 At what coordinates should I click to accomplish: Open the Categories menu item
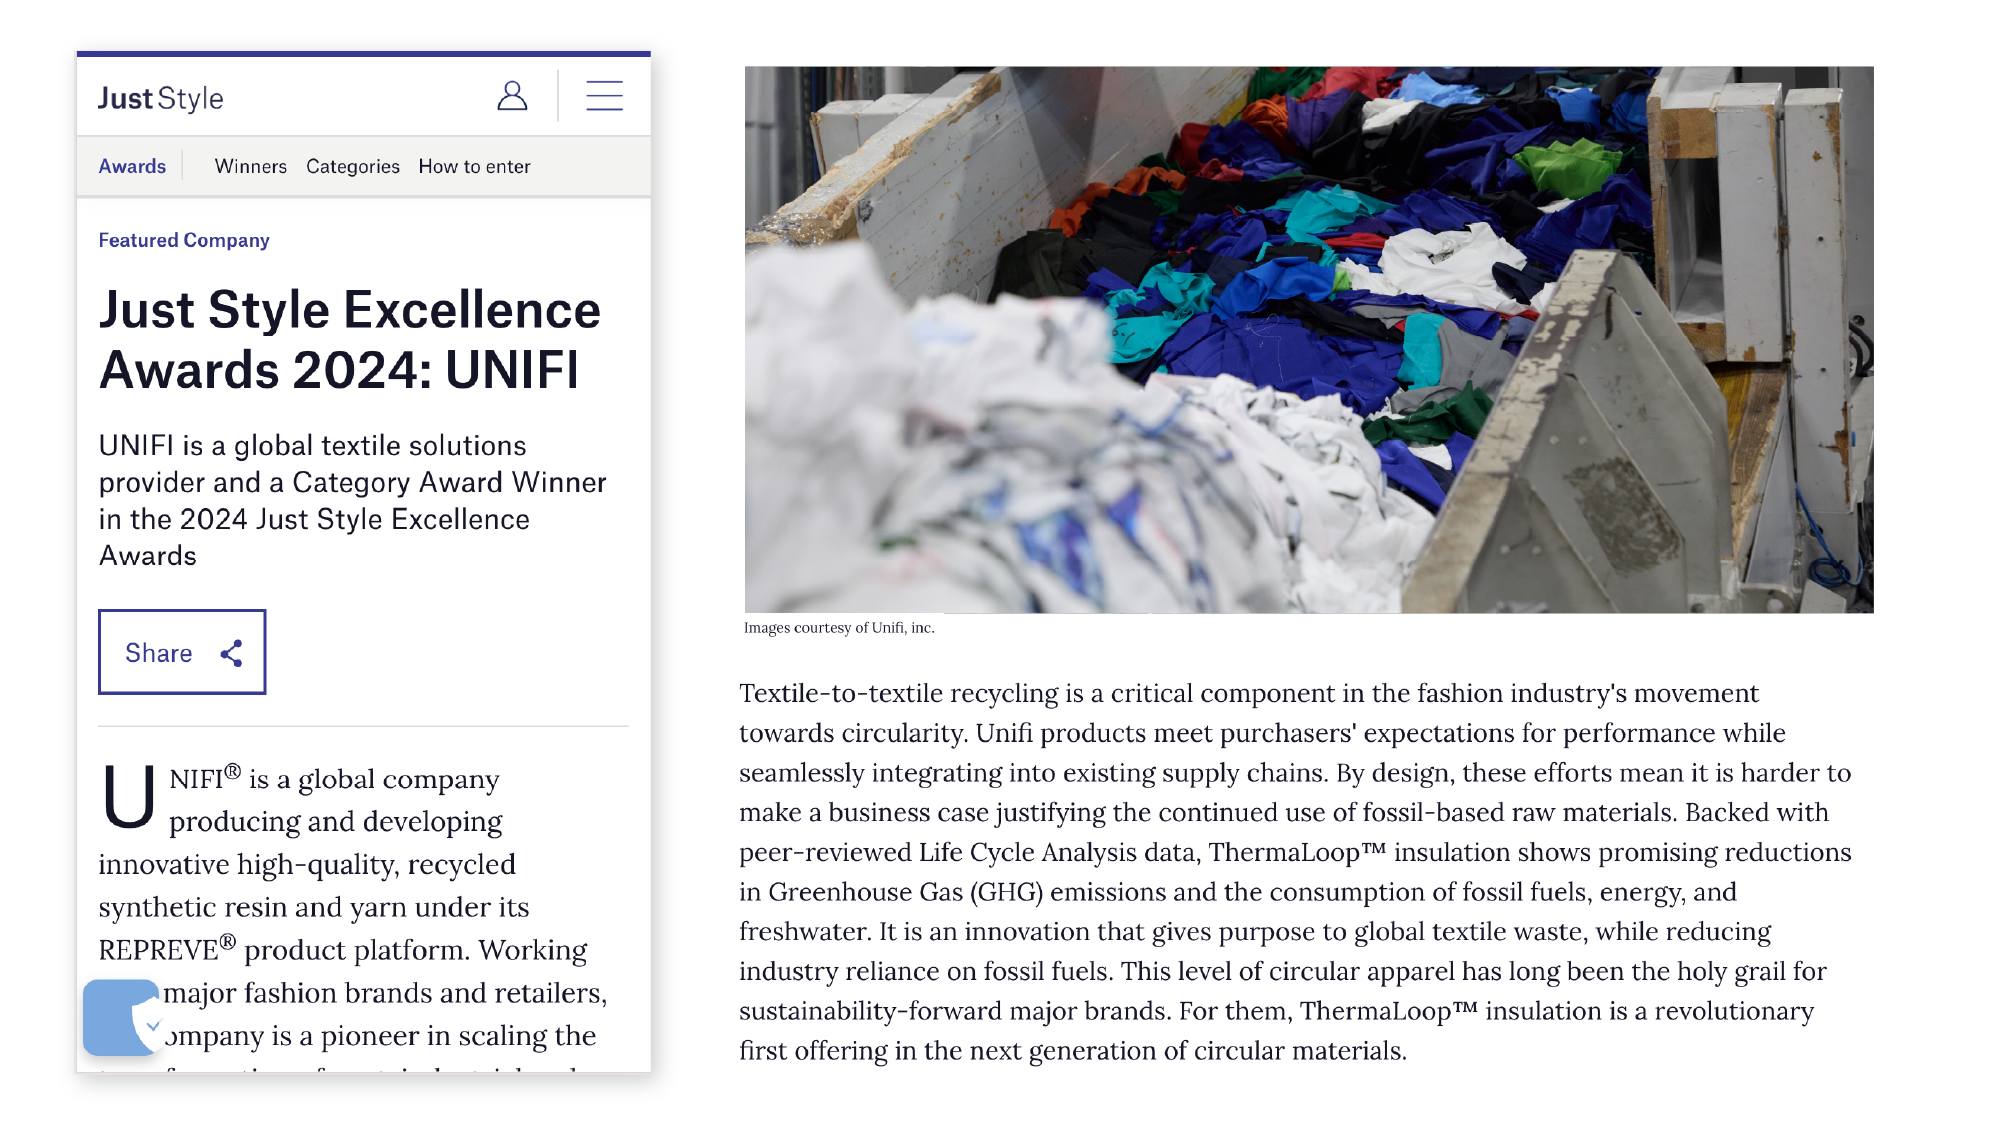point(352,166)
